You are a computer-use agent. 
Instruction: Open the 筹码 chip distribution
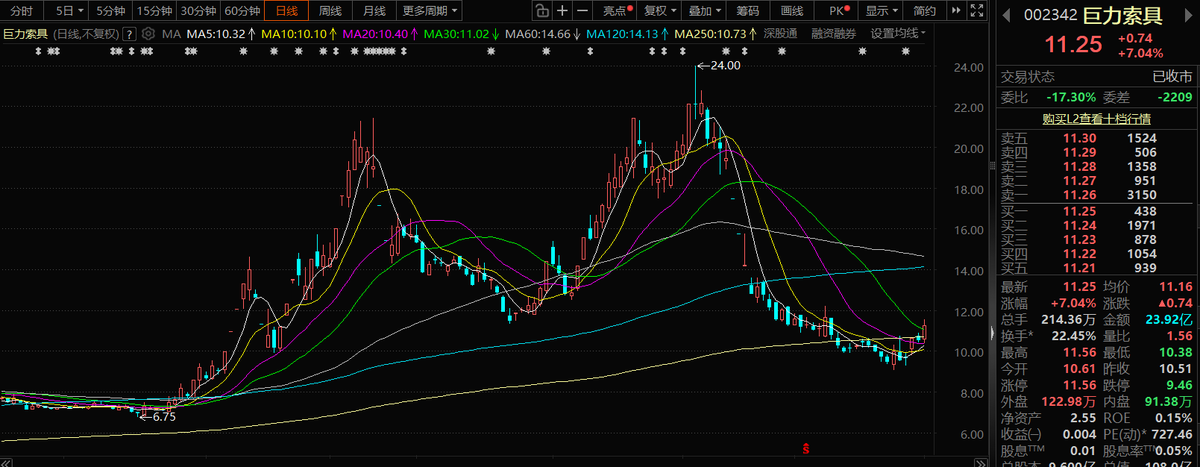[x=747, y=11]
